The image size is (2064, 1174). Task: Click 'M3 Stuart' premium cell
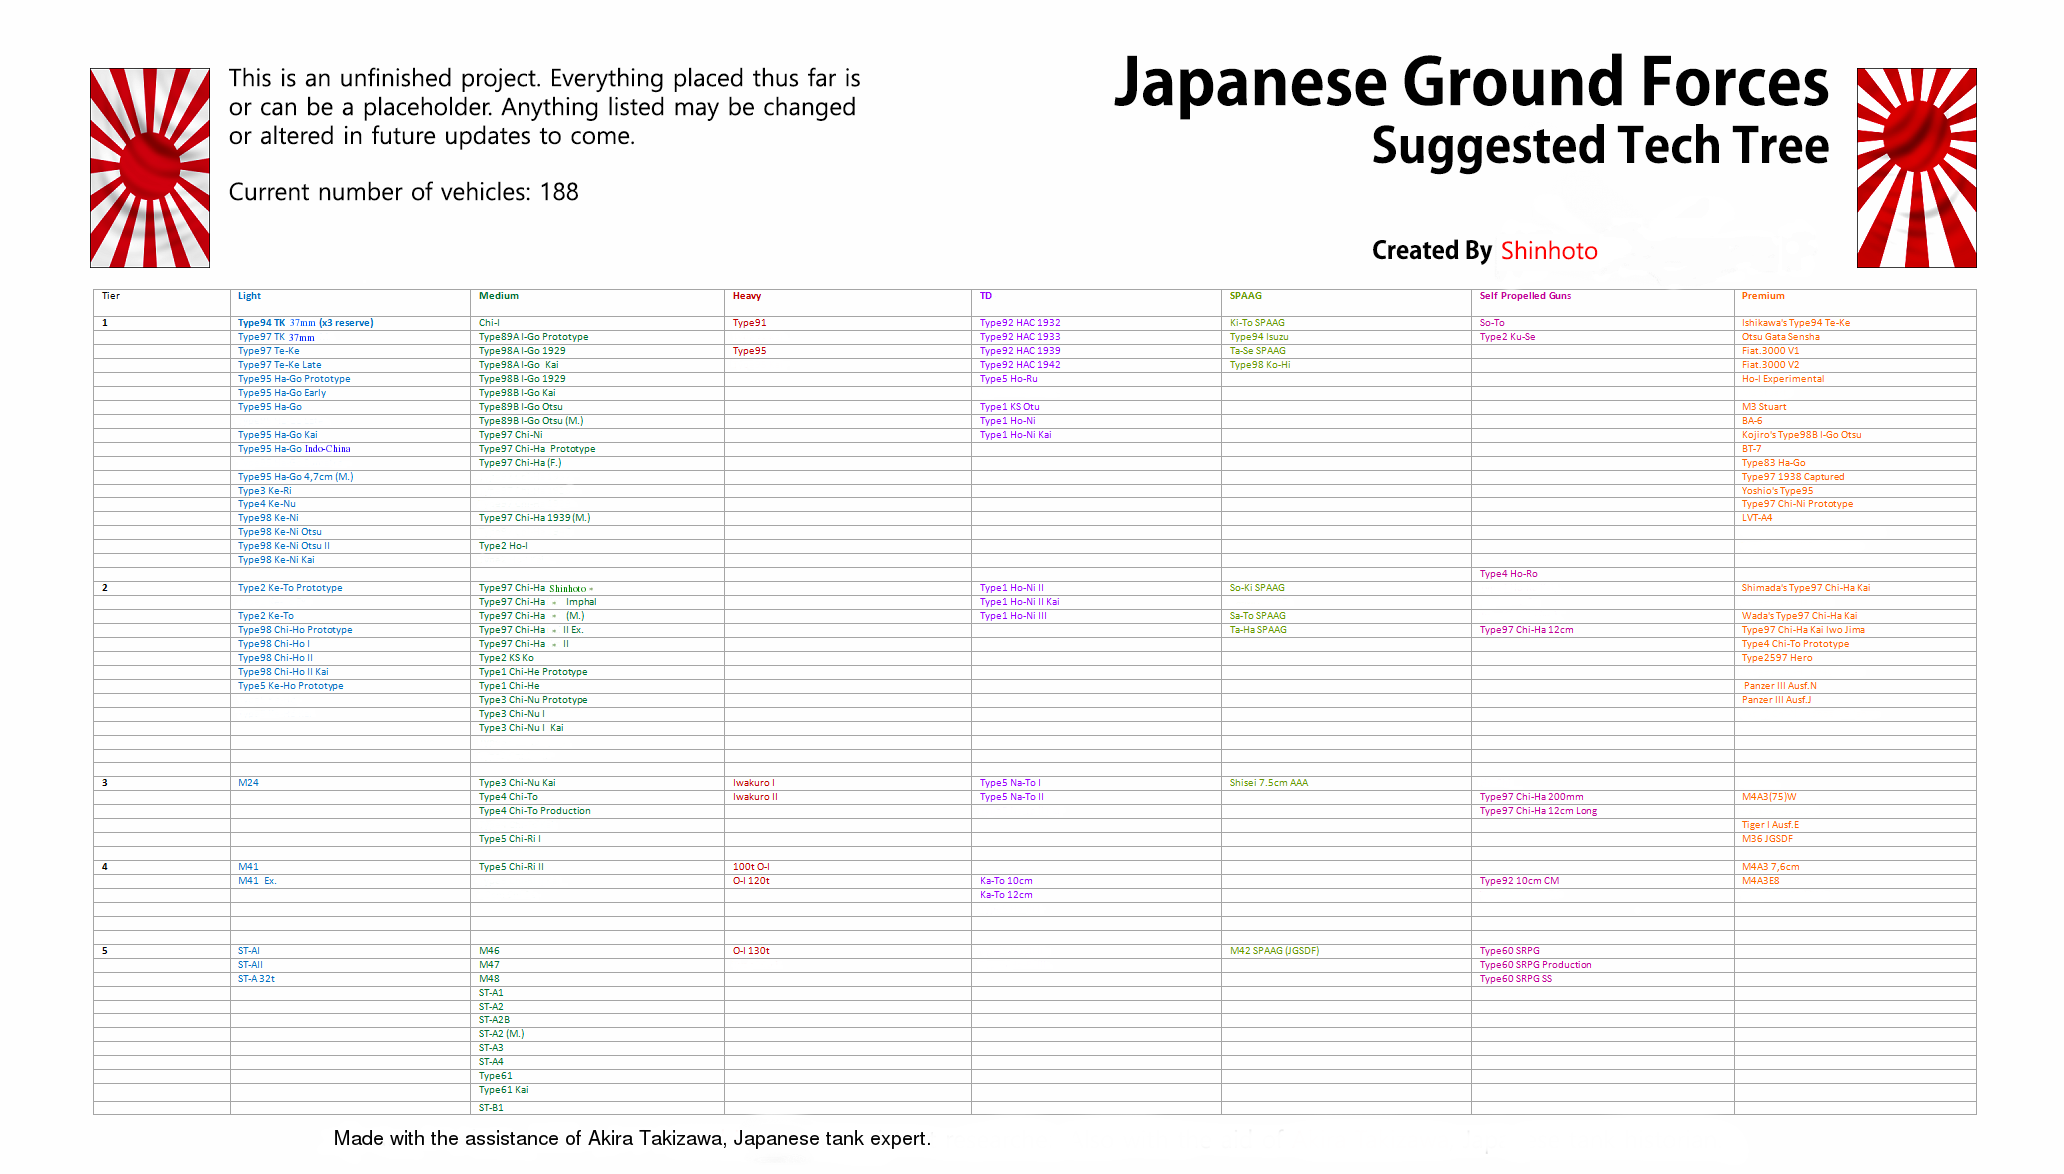point(1764,407)
